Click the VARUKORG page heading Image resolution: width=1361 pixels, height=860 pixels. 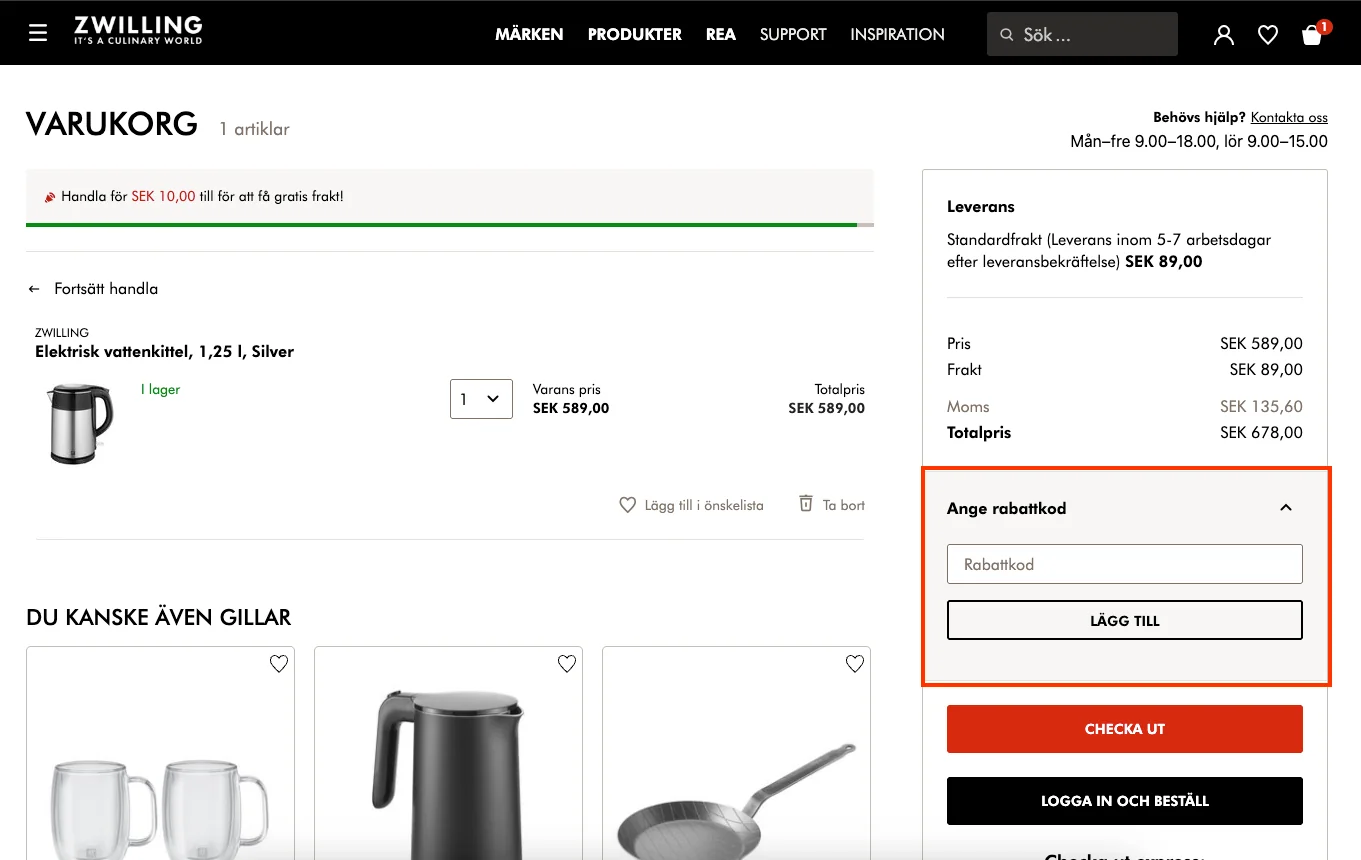coord(112,124)
